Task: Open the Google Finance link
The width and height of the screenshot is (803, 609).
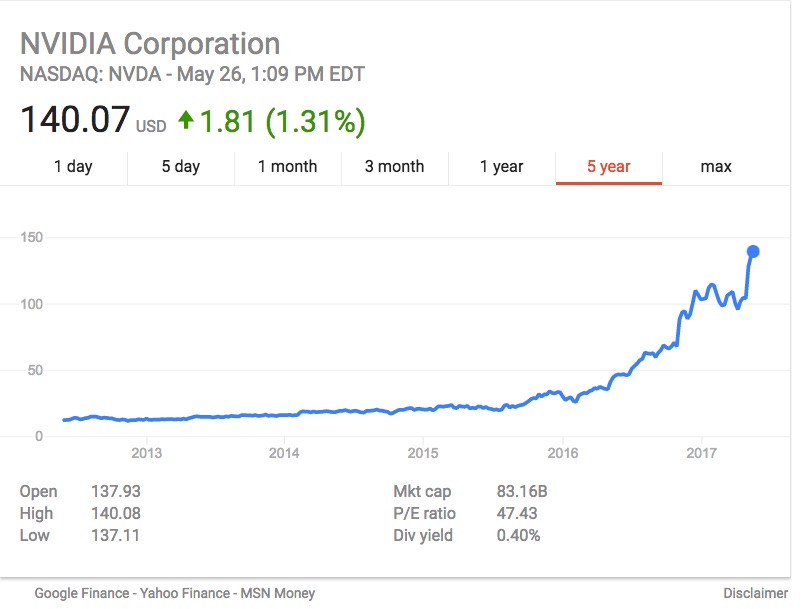Action: click(x=82, y=593)
